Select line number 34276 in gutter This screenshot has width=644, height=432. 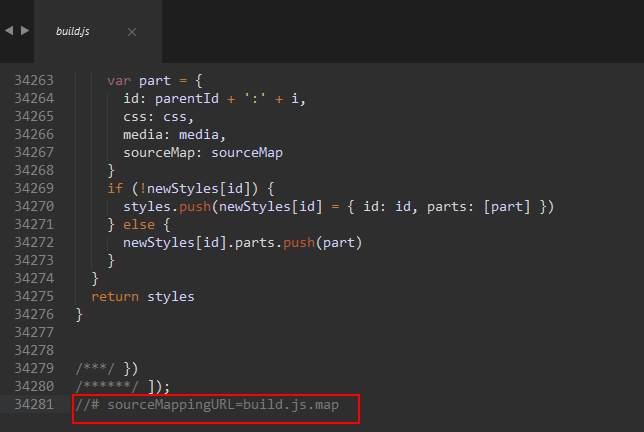coord(34,314)
